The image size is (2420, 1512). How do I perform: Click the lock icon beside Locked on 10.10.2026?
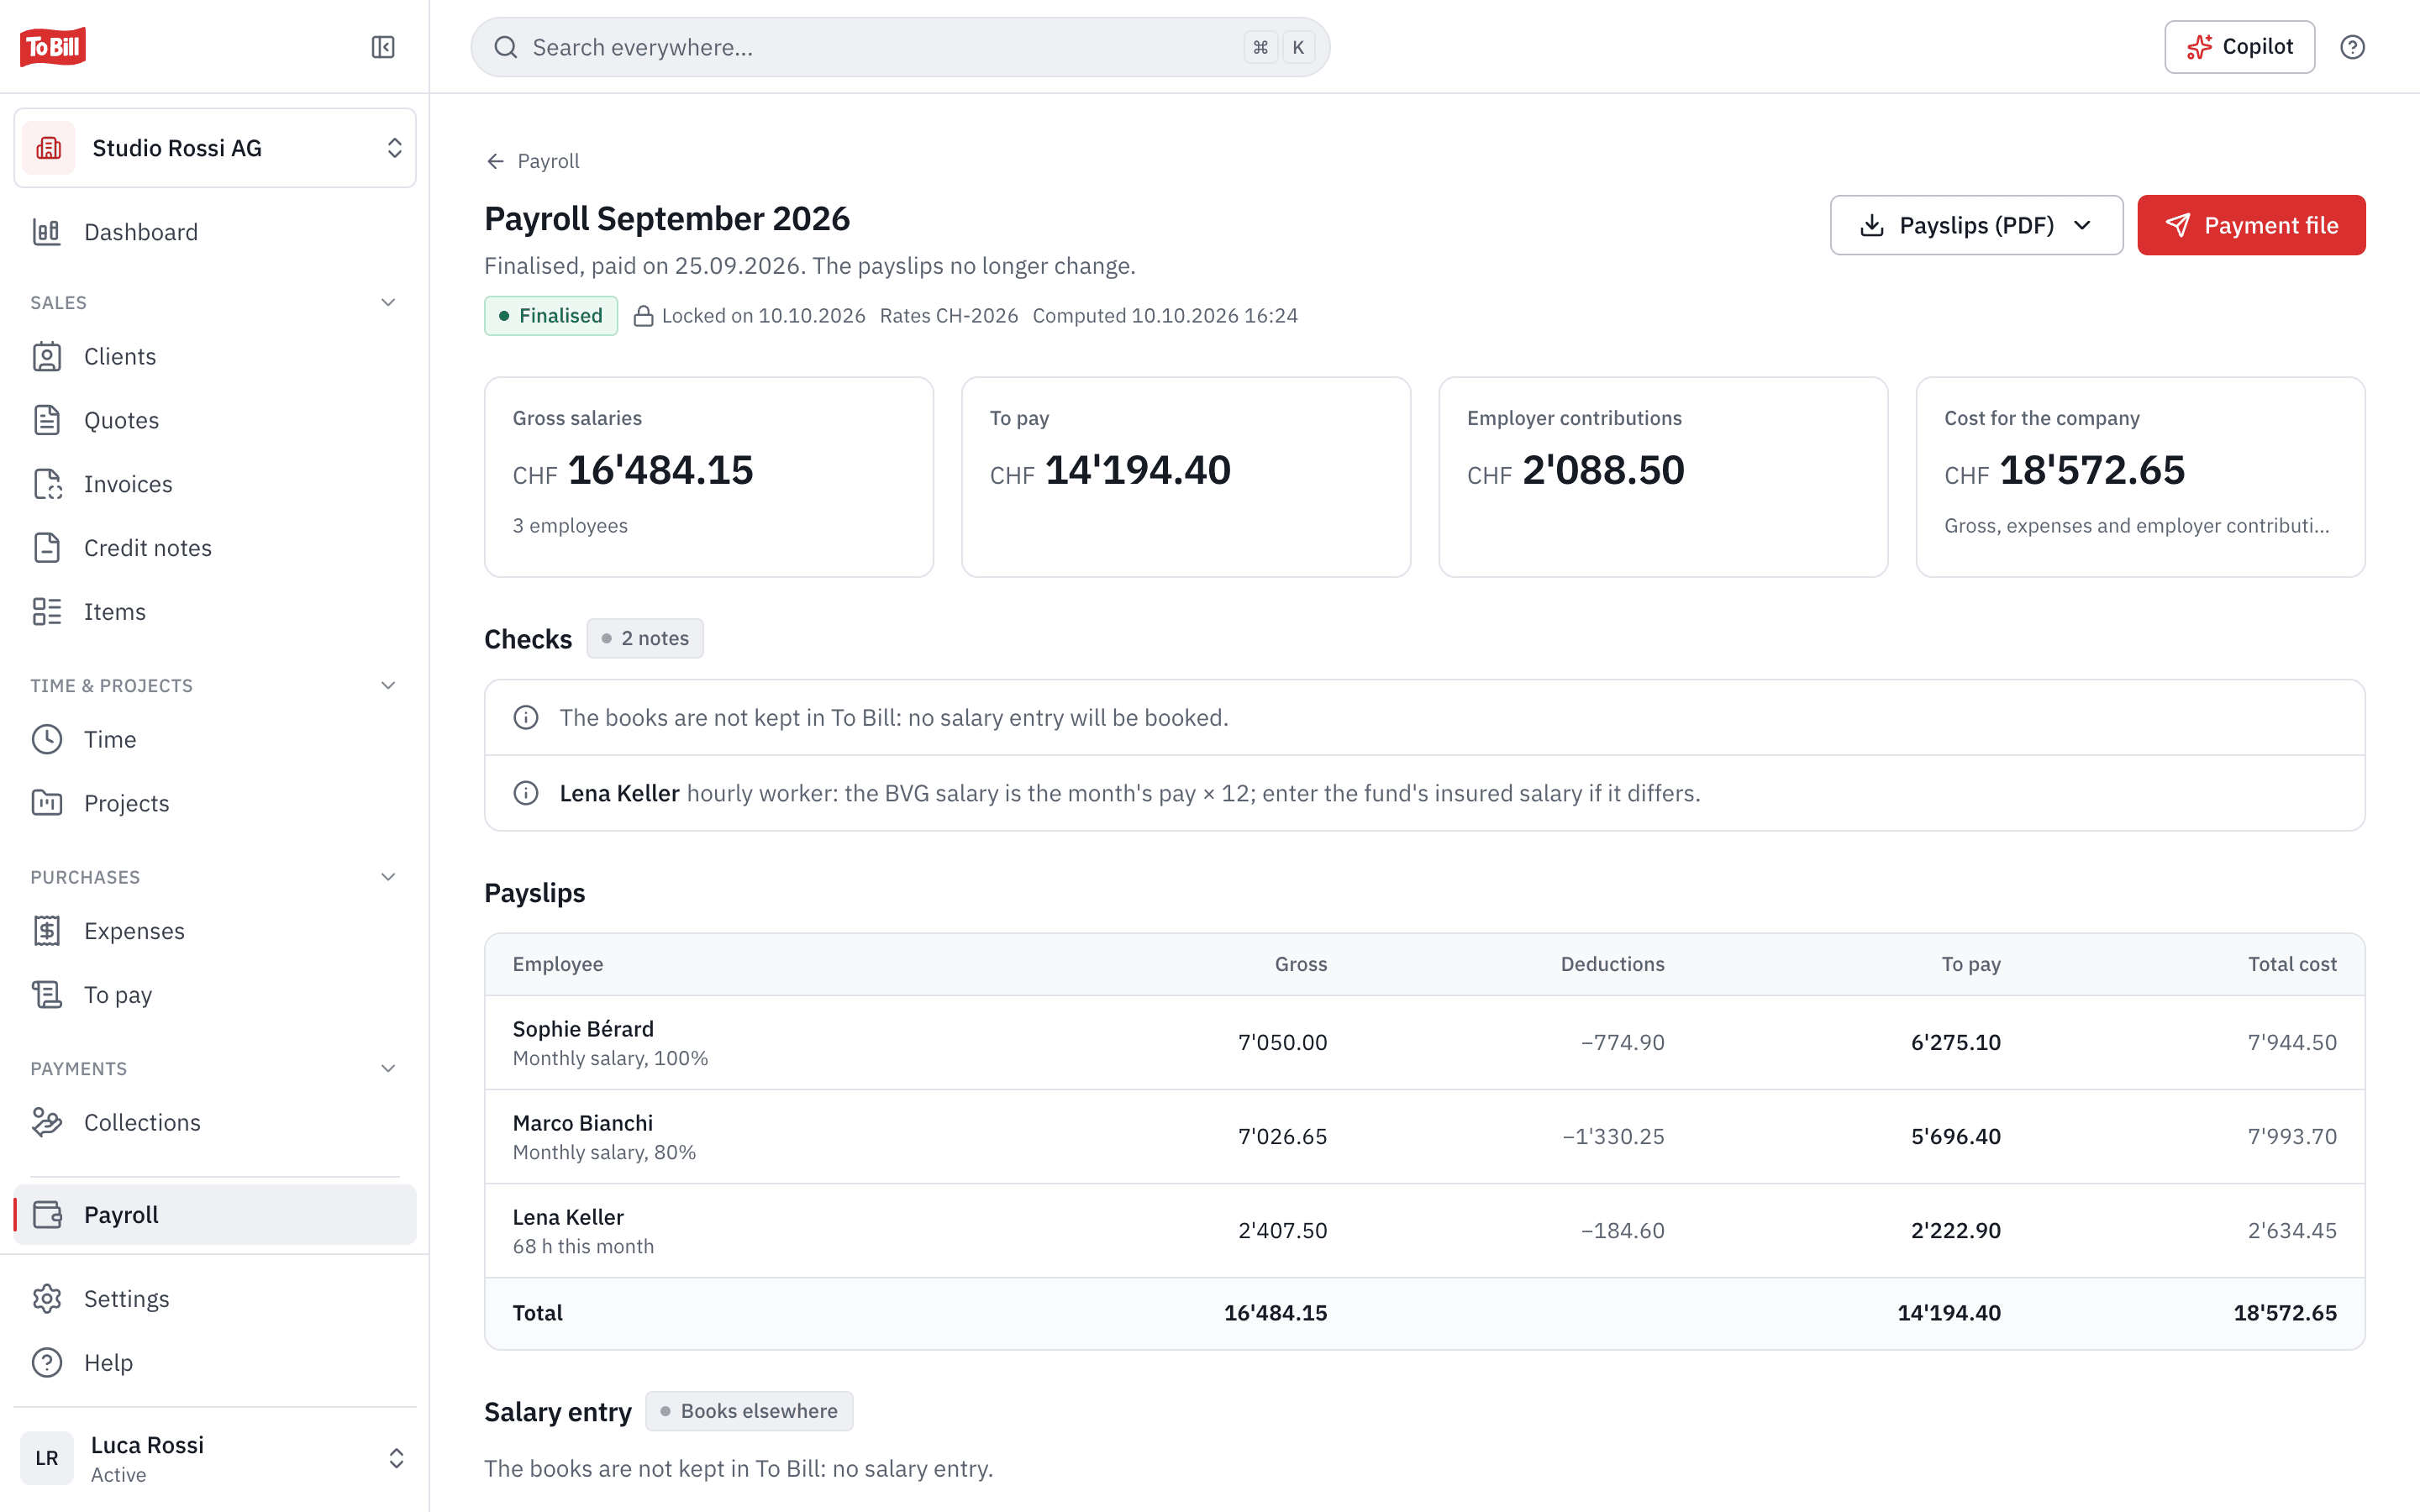point(644,316)
